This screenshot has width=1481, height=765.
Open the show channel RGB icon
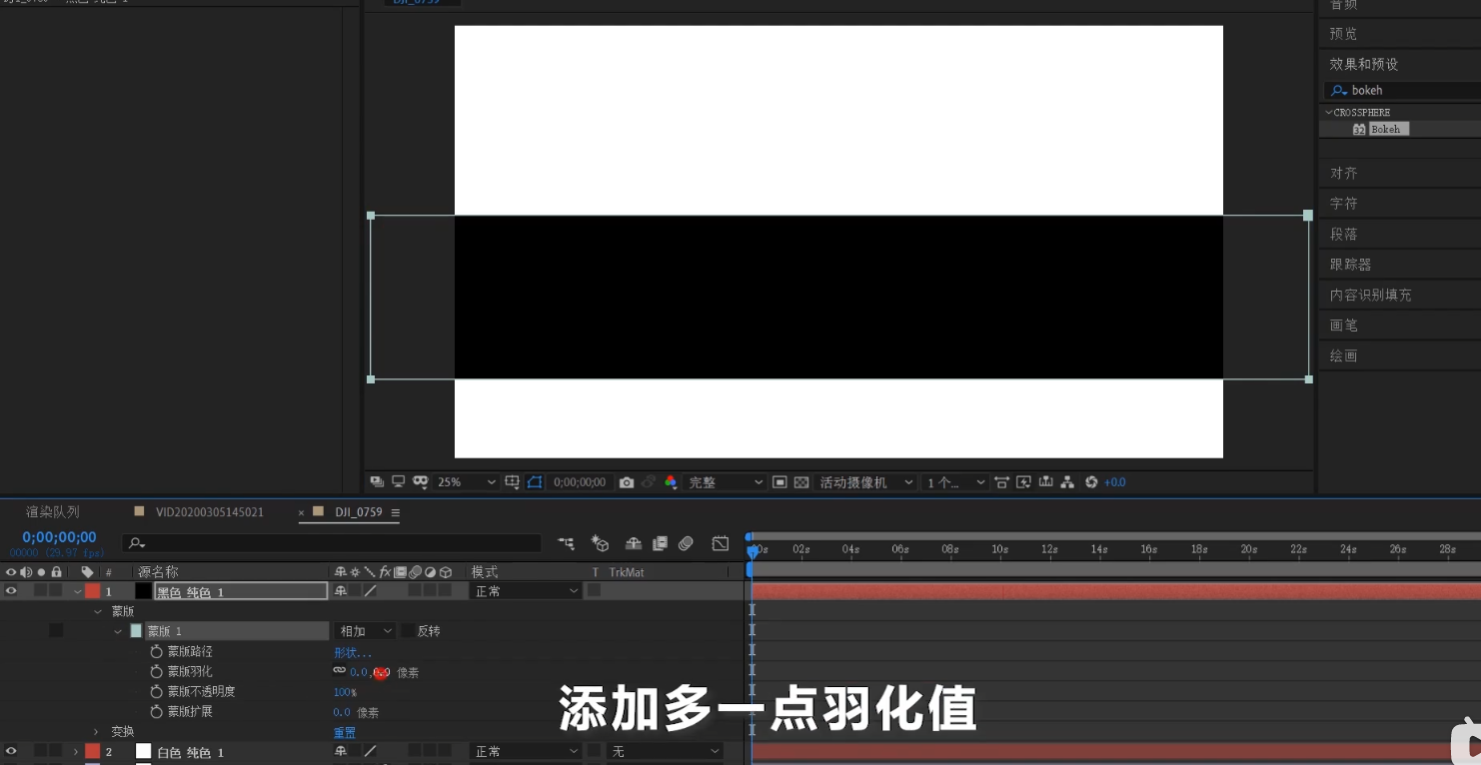(x=671, y=482)
